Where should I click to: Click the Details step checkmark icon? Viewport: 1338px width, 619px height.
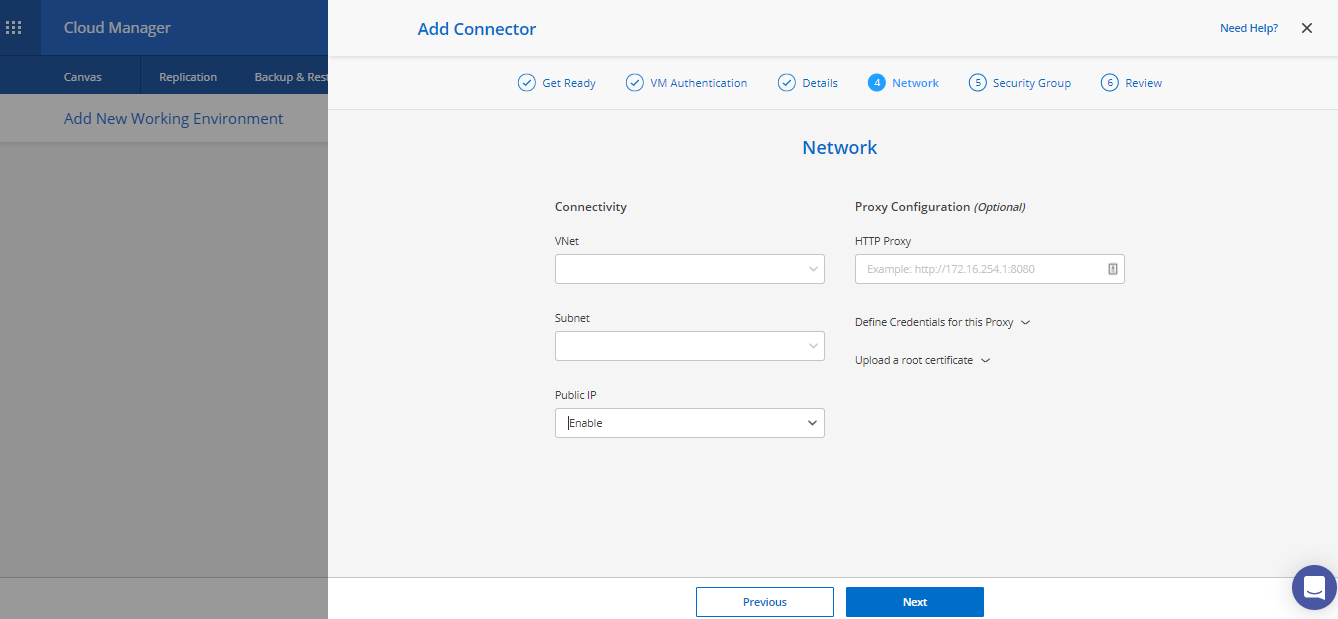pos(786,83)
